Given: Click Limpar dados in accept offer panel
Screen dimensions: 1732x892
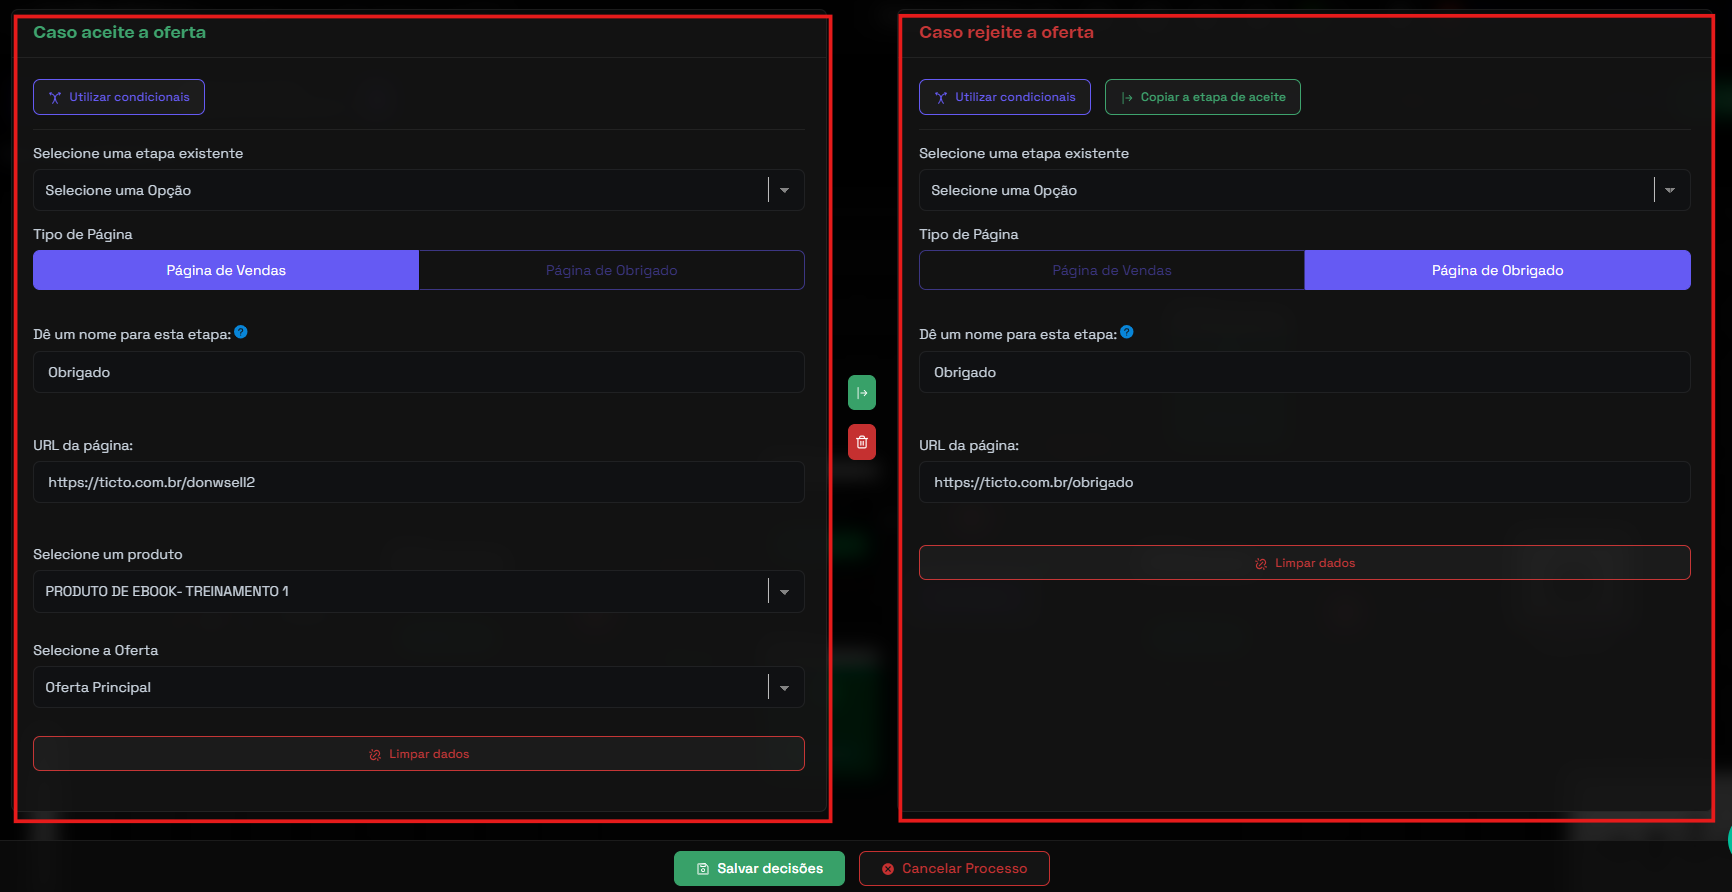Looking at the screenshot, I should coord(418,754).
